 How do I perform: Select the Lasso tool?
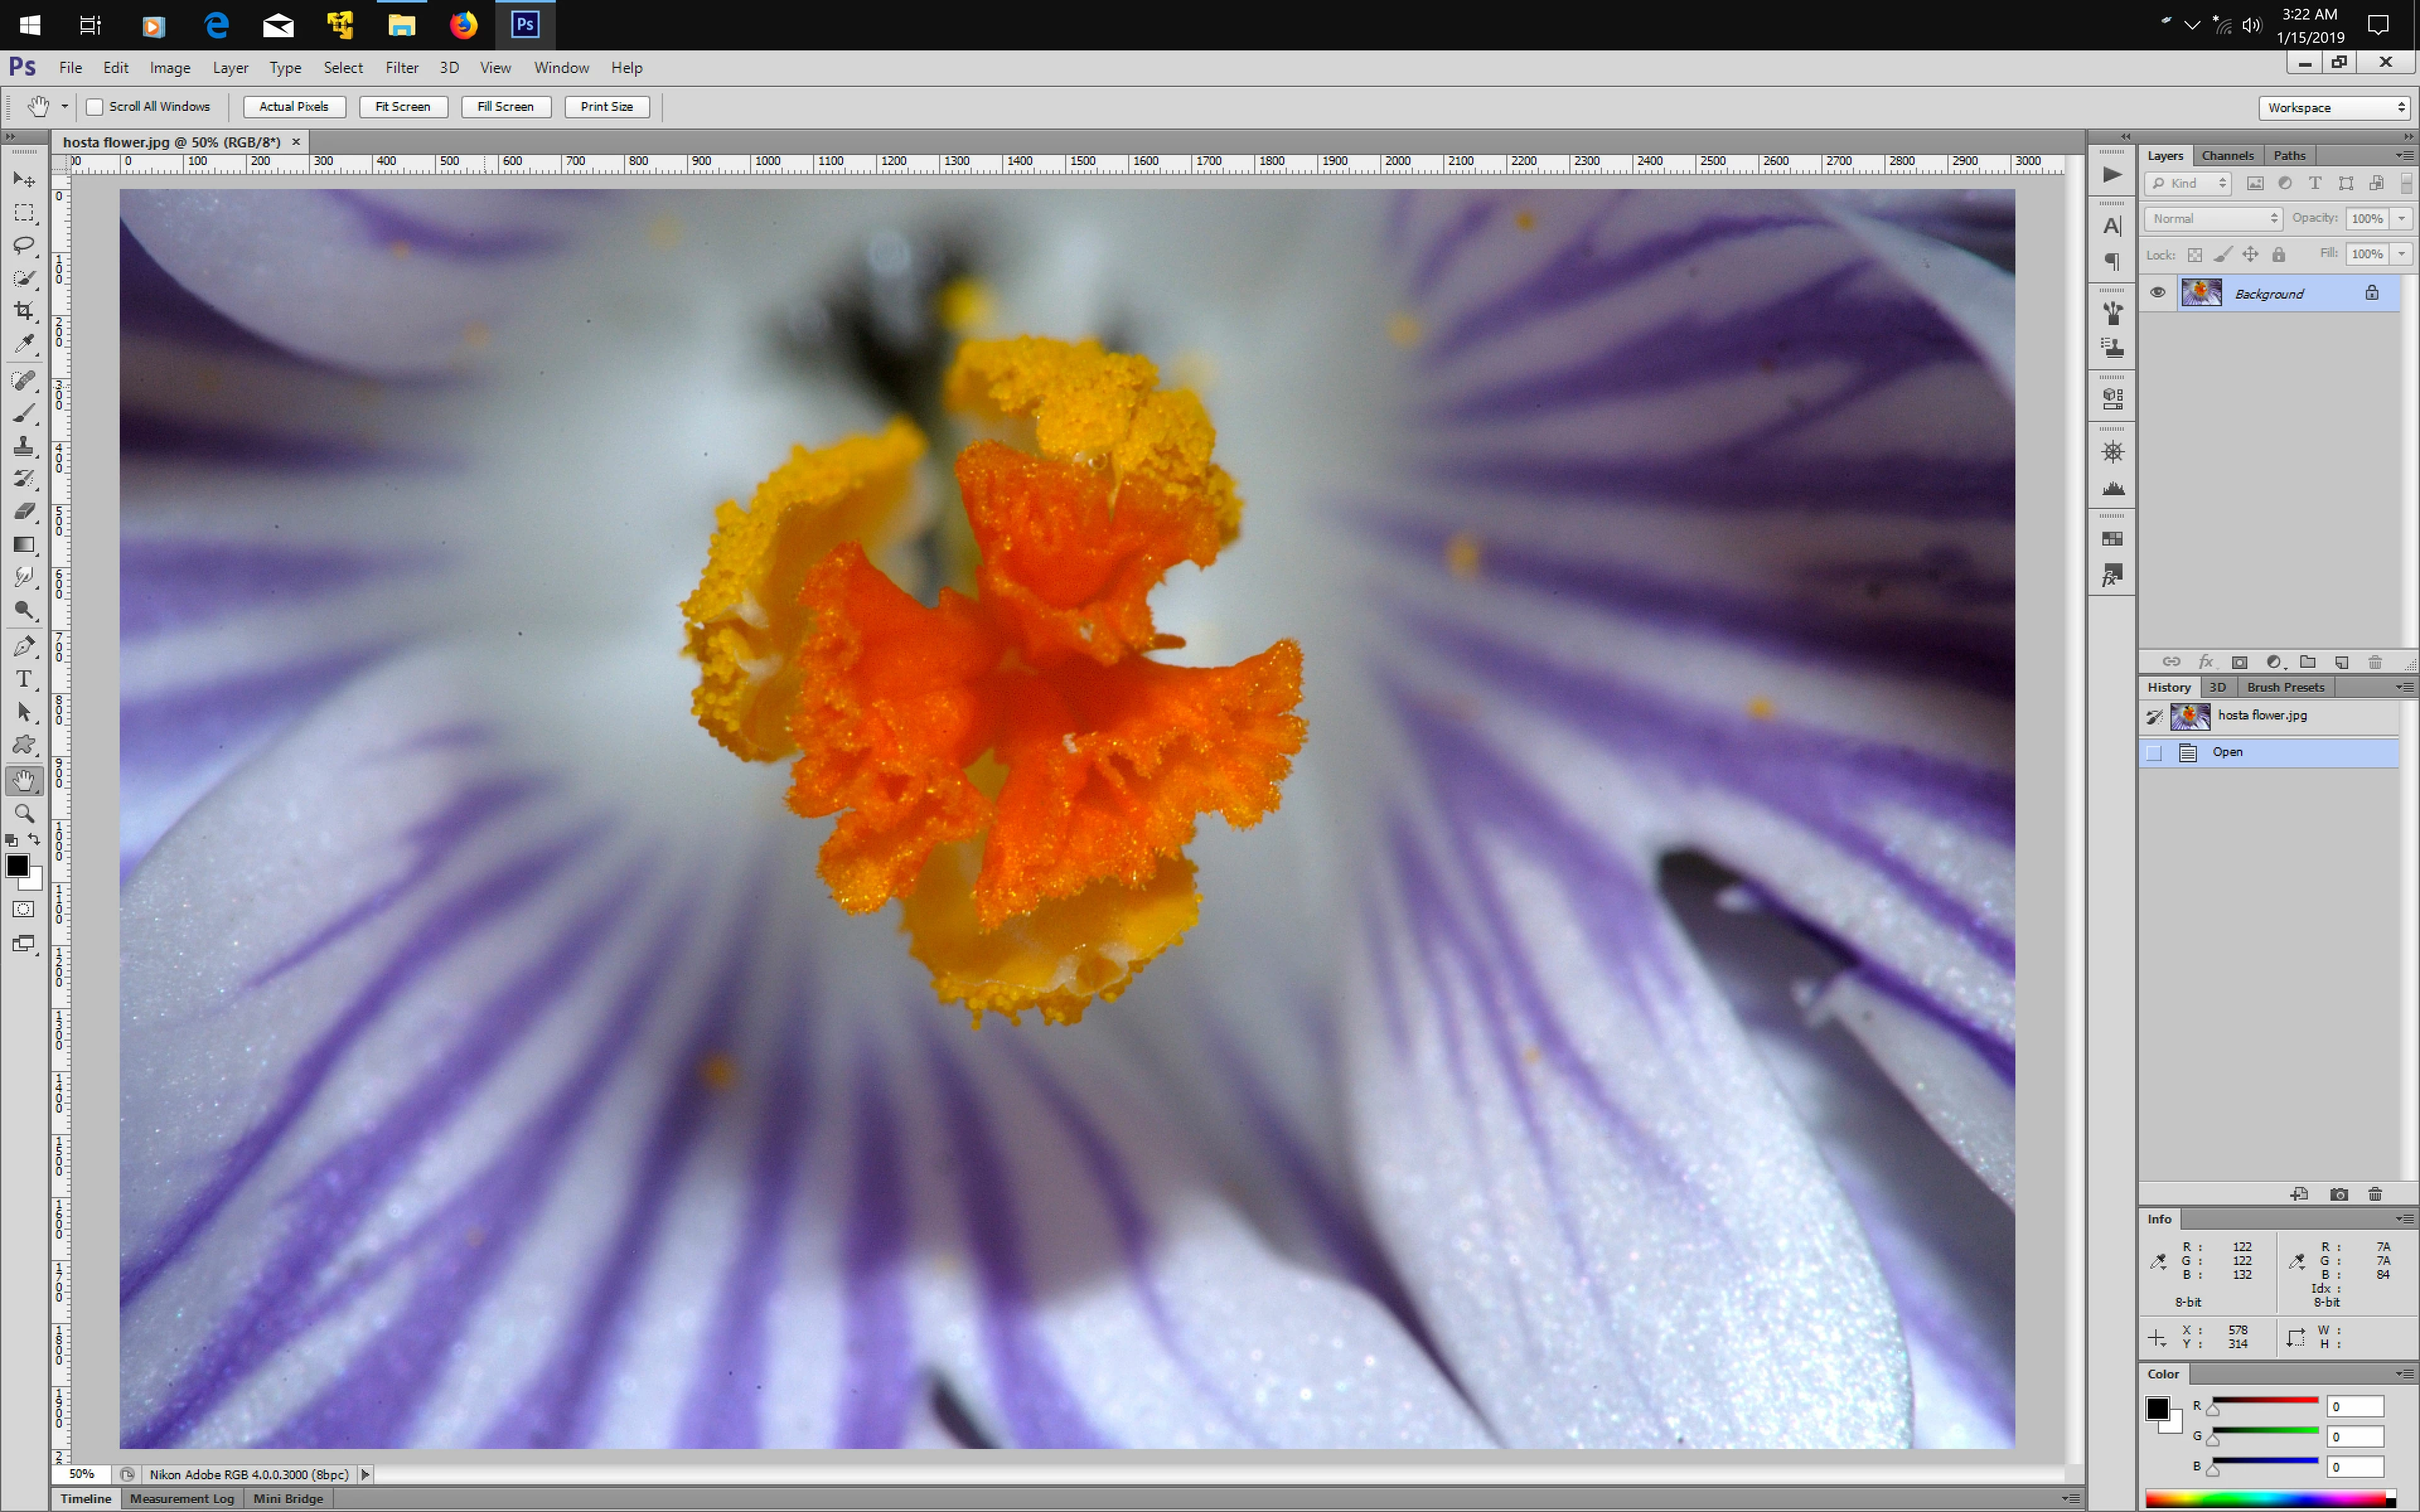click(x=24, y=245)
